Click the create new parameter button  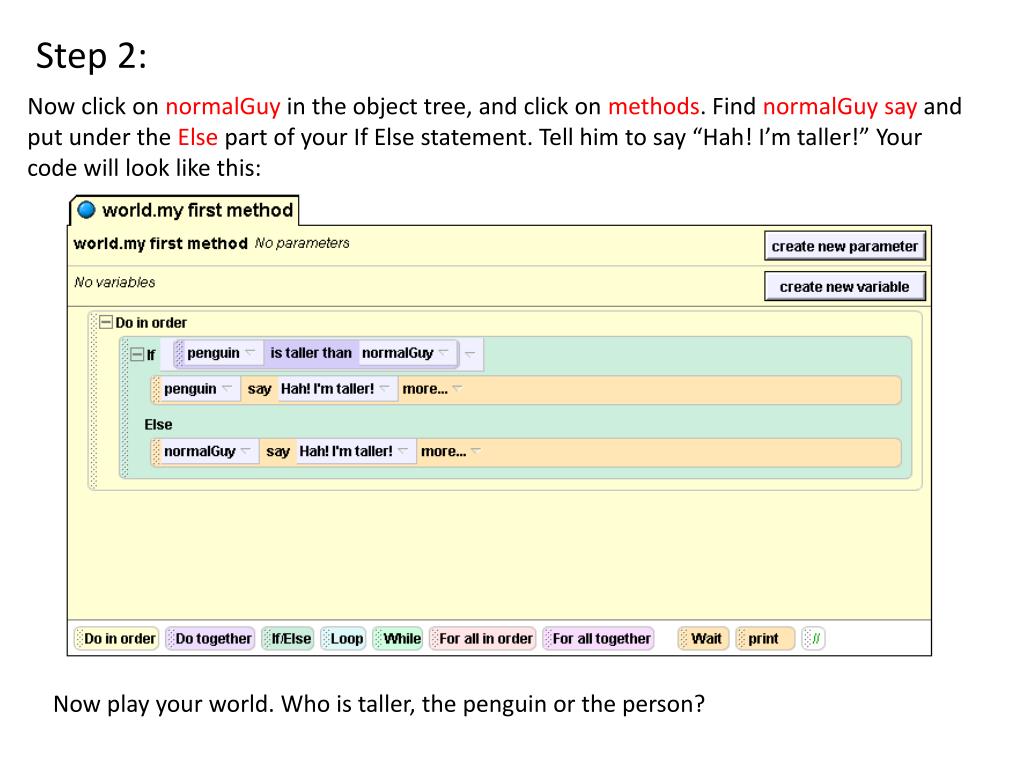(844, 246)
